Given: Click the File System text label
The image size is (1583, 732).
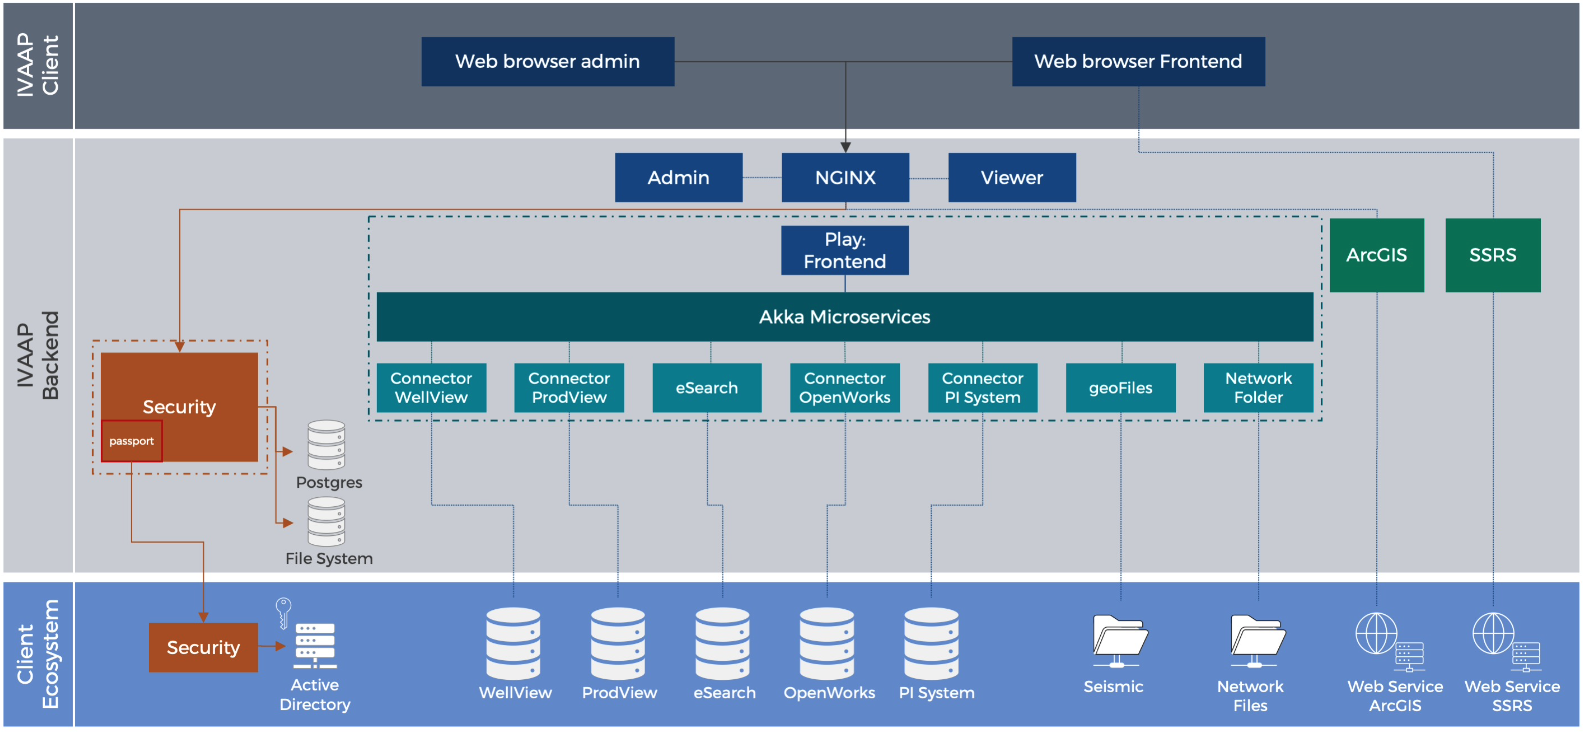Looking at the screenshot, I should (329, 558).
